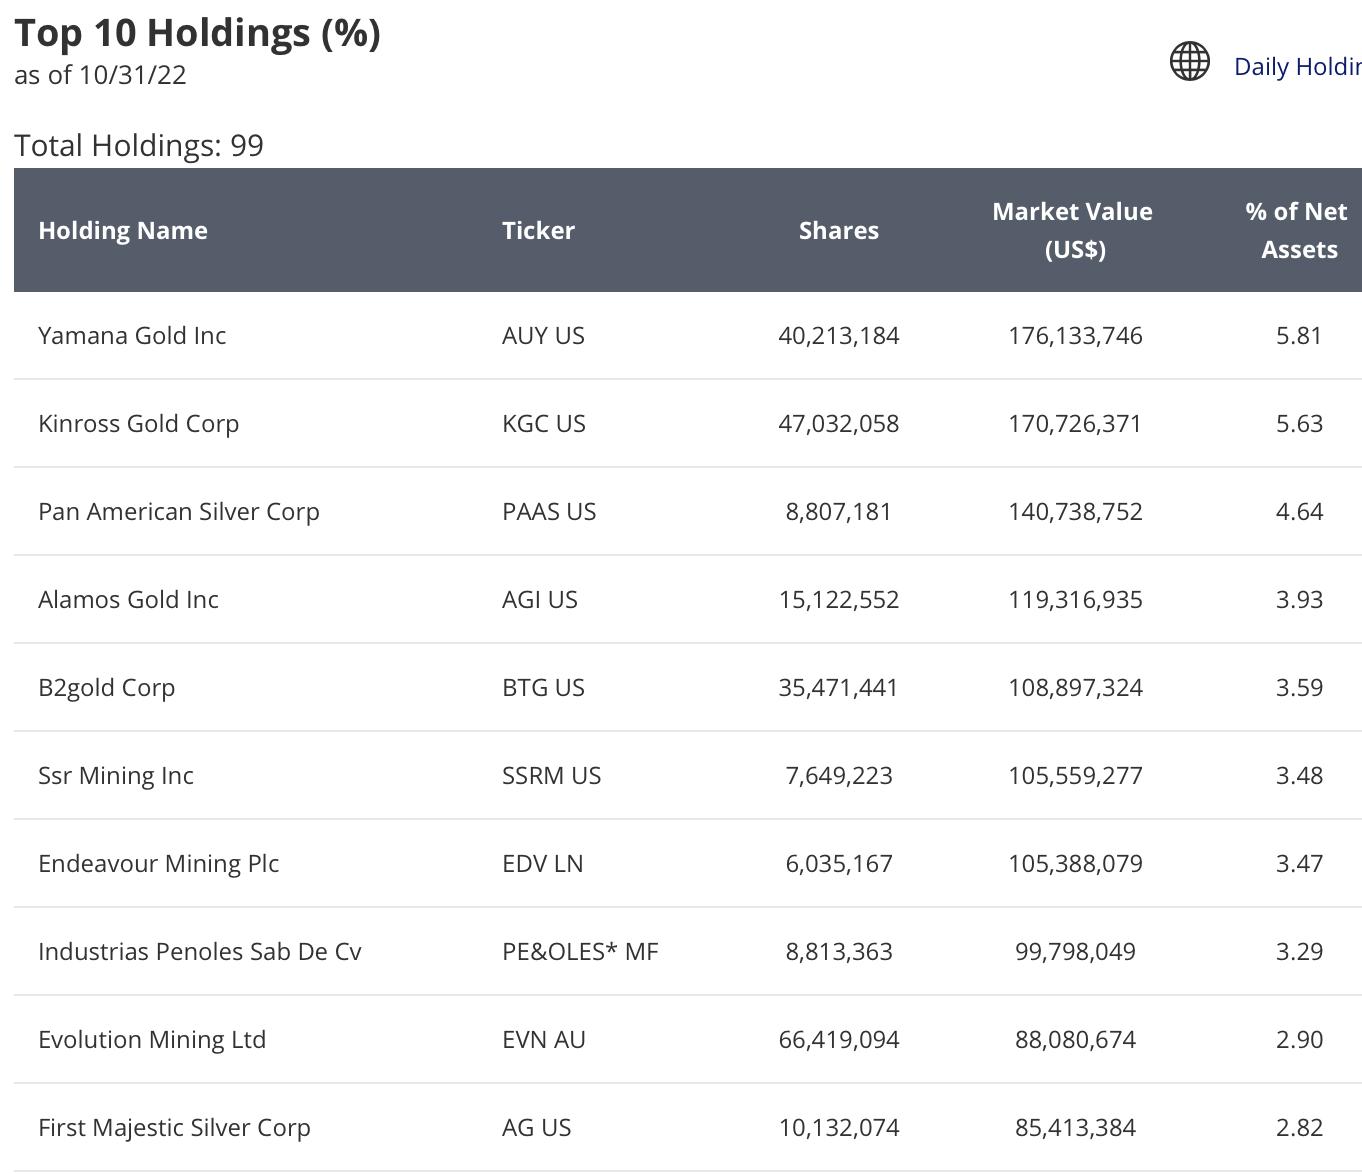Select First Majestic Silver Corp holding name
1362x1174 pixels.
(174, 1127)
